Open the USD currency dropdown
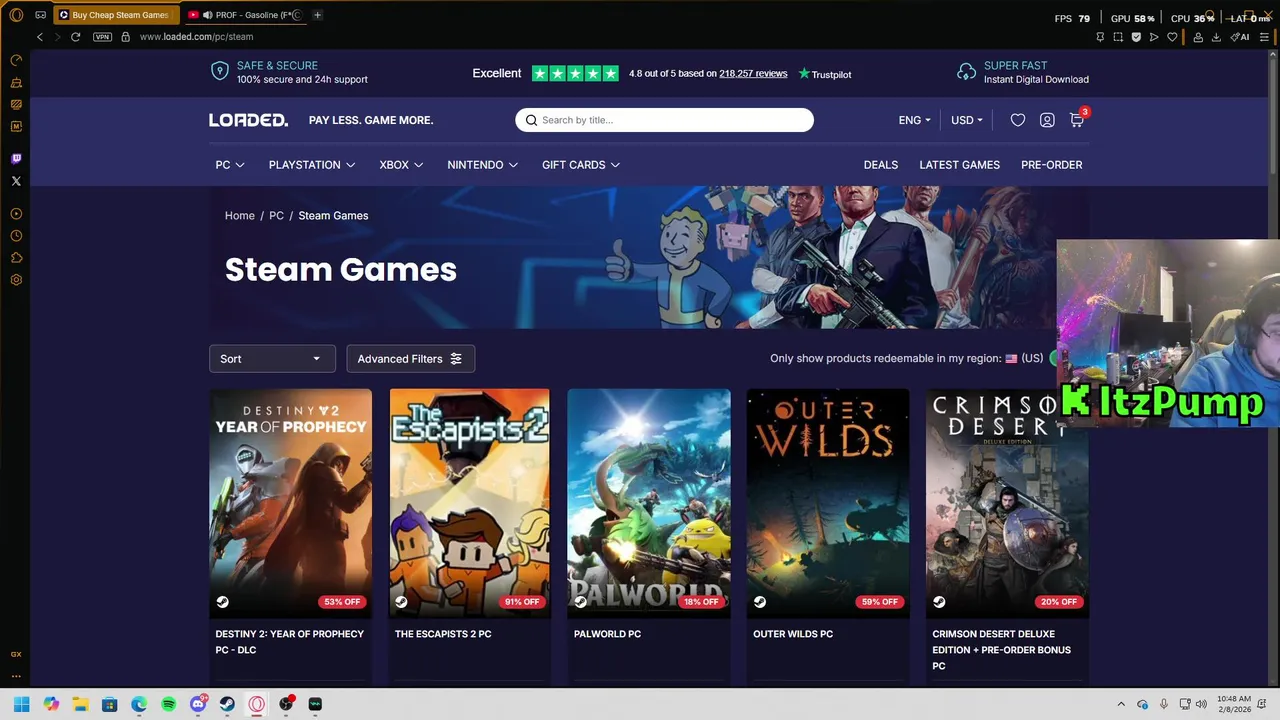 pos(966,120)
